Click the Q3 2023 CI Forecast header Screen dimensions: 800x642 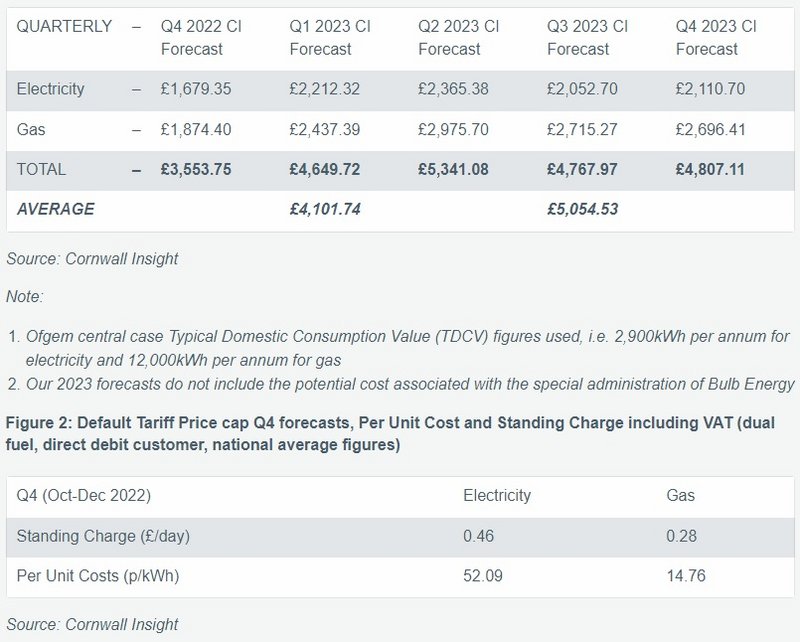tap(587, 37)
